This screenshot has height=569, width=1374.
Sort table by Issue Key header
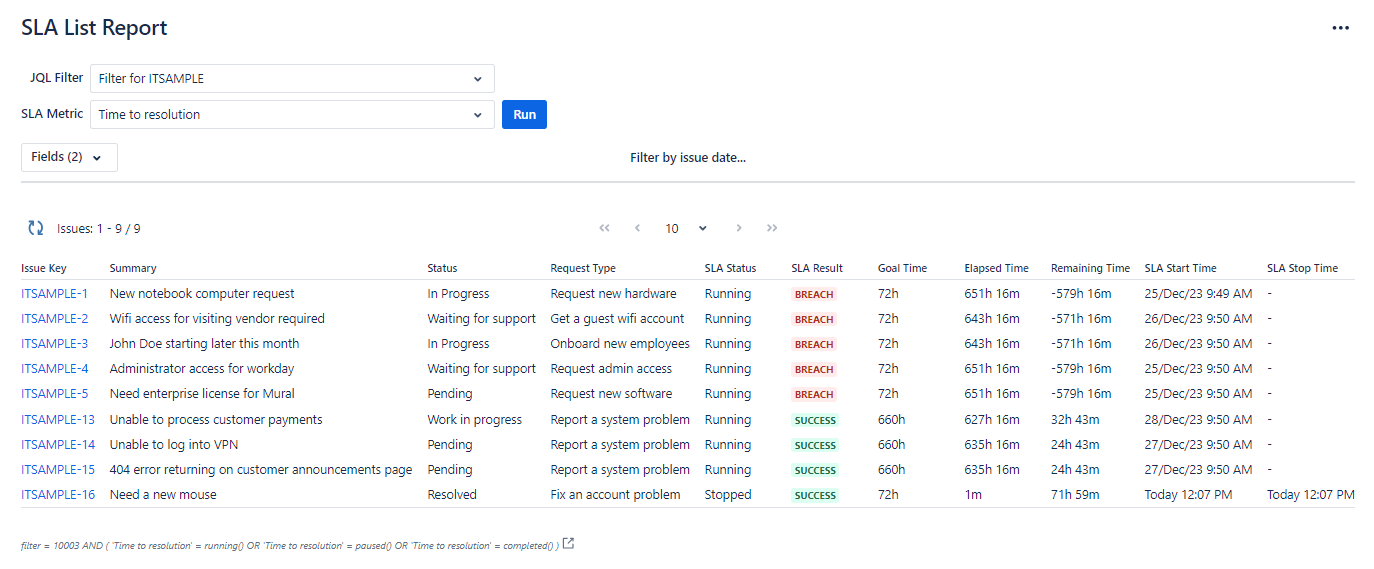44,268
